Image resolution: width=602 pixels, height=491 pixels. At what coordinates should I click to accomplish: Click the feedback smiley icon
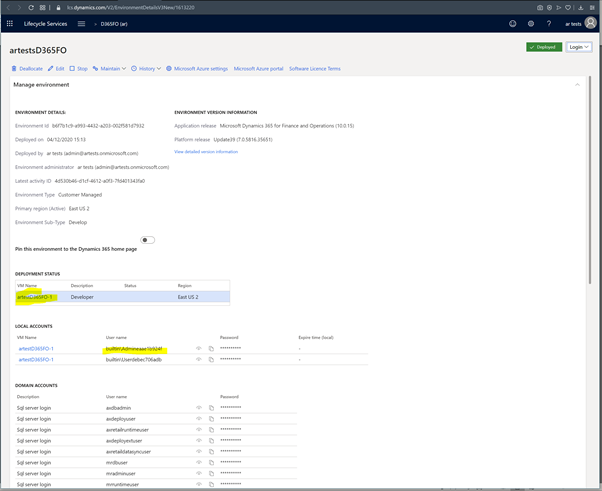click(513, 23)
